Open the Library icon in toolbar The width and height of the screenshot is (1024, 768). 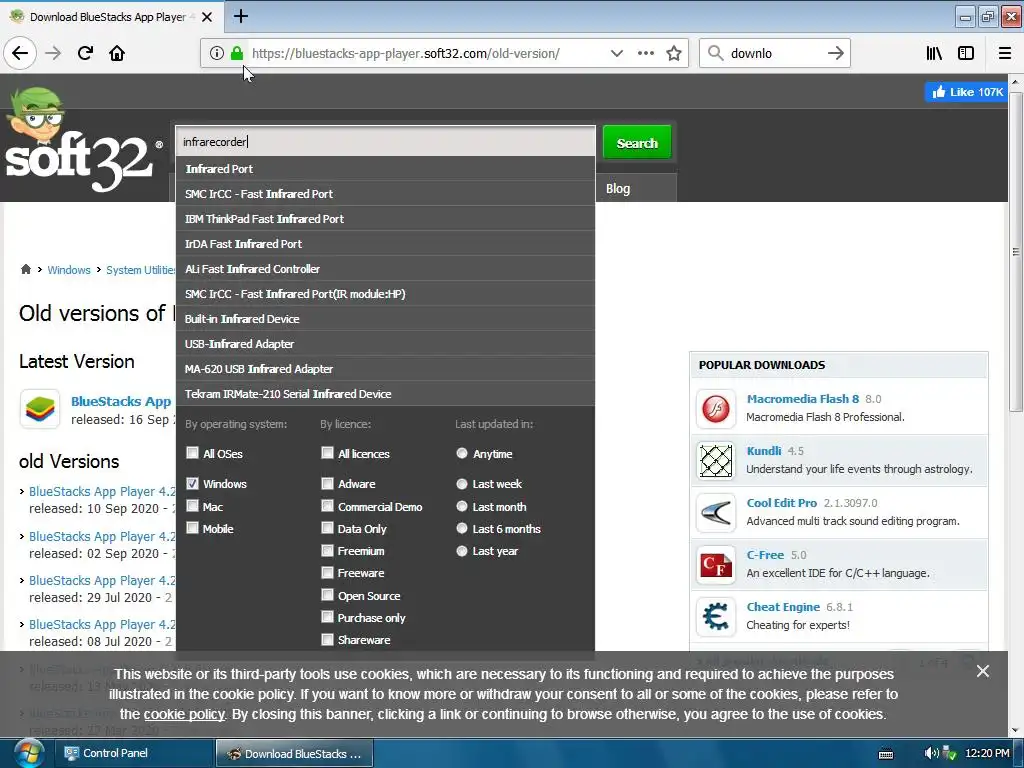coord(934,53)
